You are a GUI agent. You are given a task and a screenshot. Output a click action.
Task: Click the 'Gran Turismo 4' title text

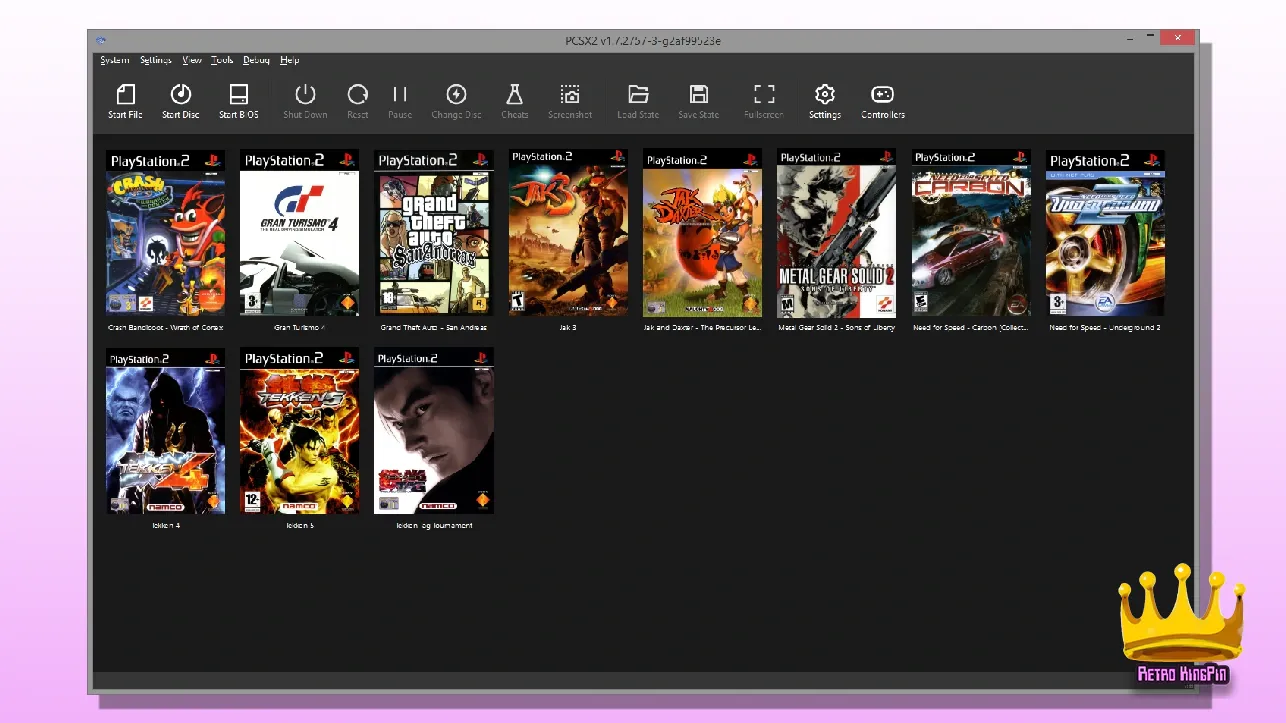pyautogui.click(x=299, y=327)
